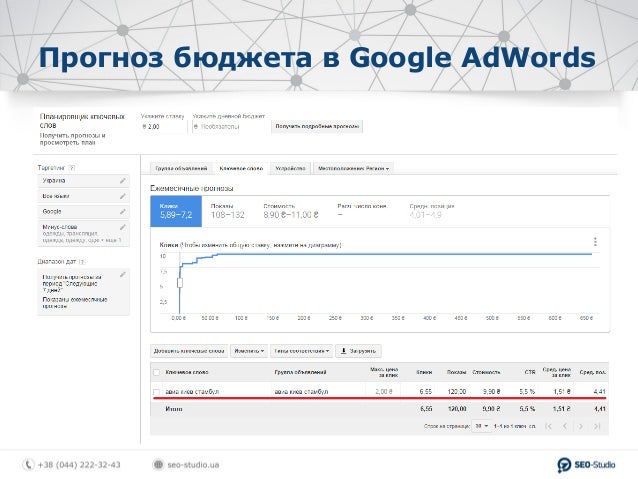Viewport: 638px width, 479px height.
Task: Click the Клики column header
Action: pyautogui.click(x=424, y=372)
